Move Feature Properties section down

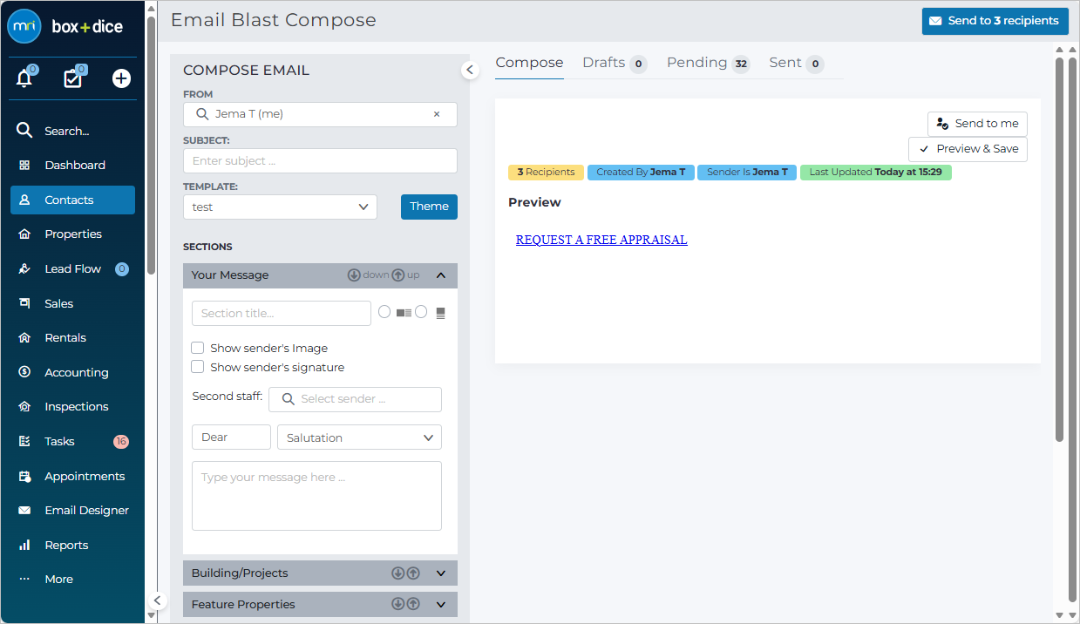[x=397, y=604]
